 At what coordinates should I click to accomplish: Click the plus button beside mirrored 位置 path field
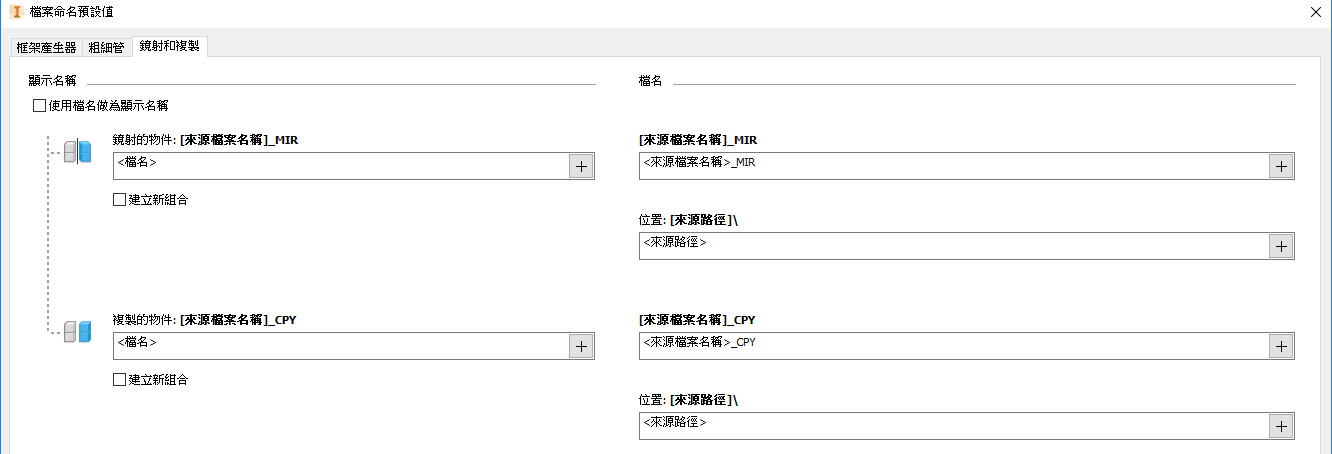(x=1281, y=246)
